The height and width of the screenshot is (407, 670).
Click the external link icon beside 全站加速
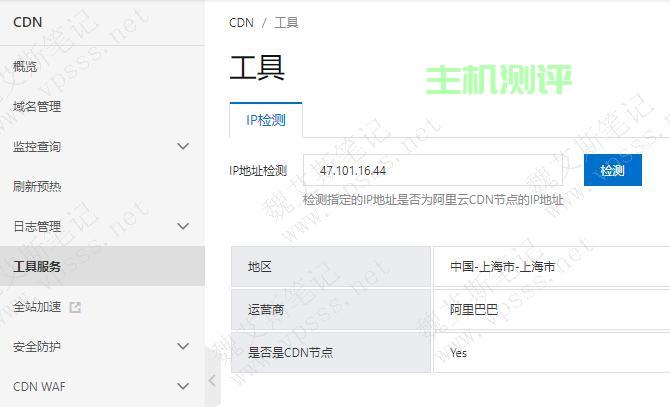point(75,307)
